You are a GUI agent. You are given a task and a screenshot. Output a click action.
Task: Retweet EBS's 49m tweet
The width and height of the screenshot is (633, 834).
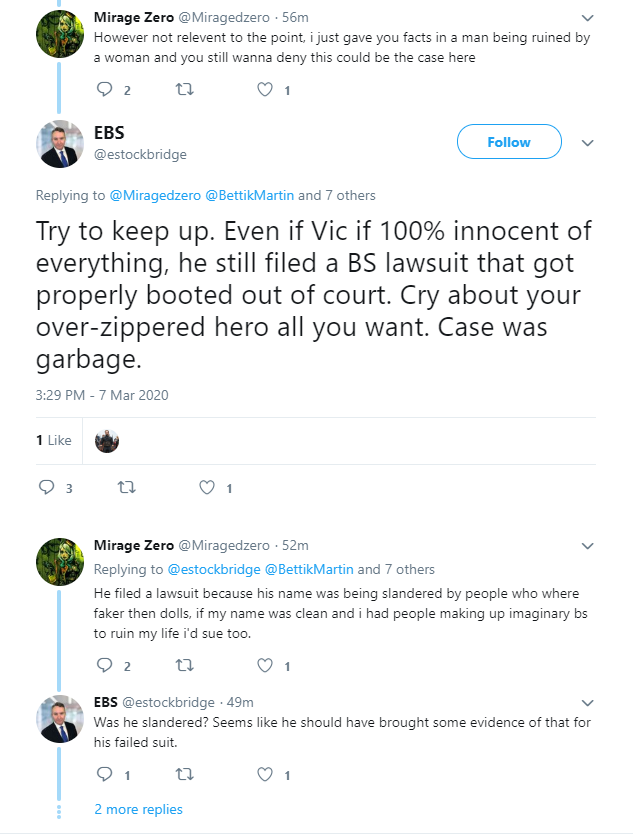(x=185, y=774)
